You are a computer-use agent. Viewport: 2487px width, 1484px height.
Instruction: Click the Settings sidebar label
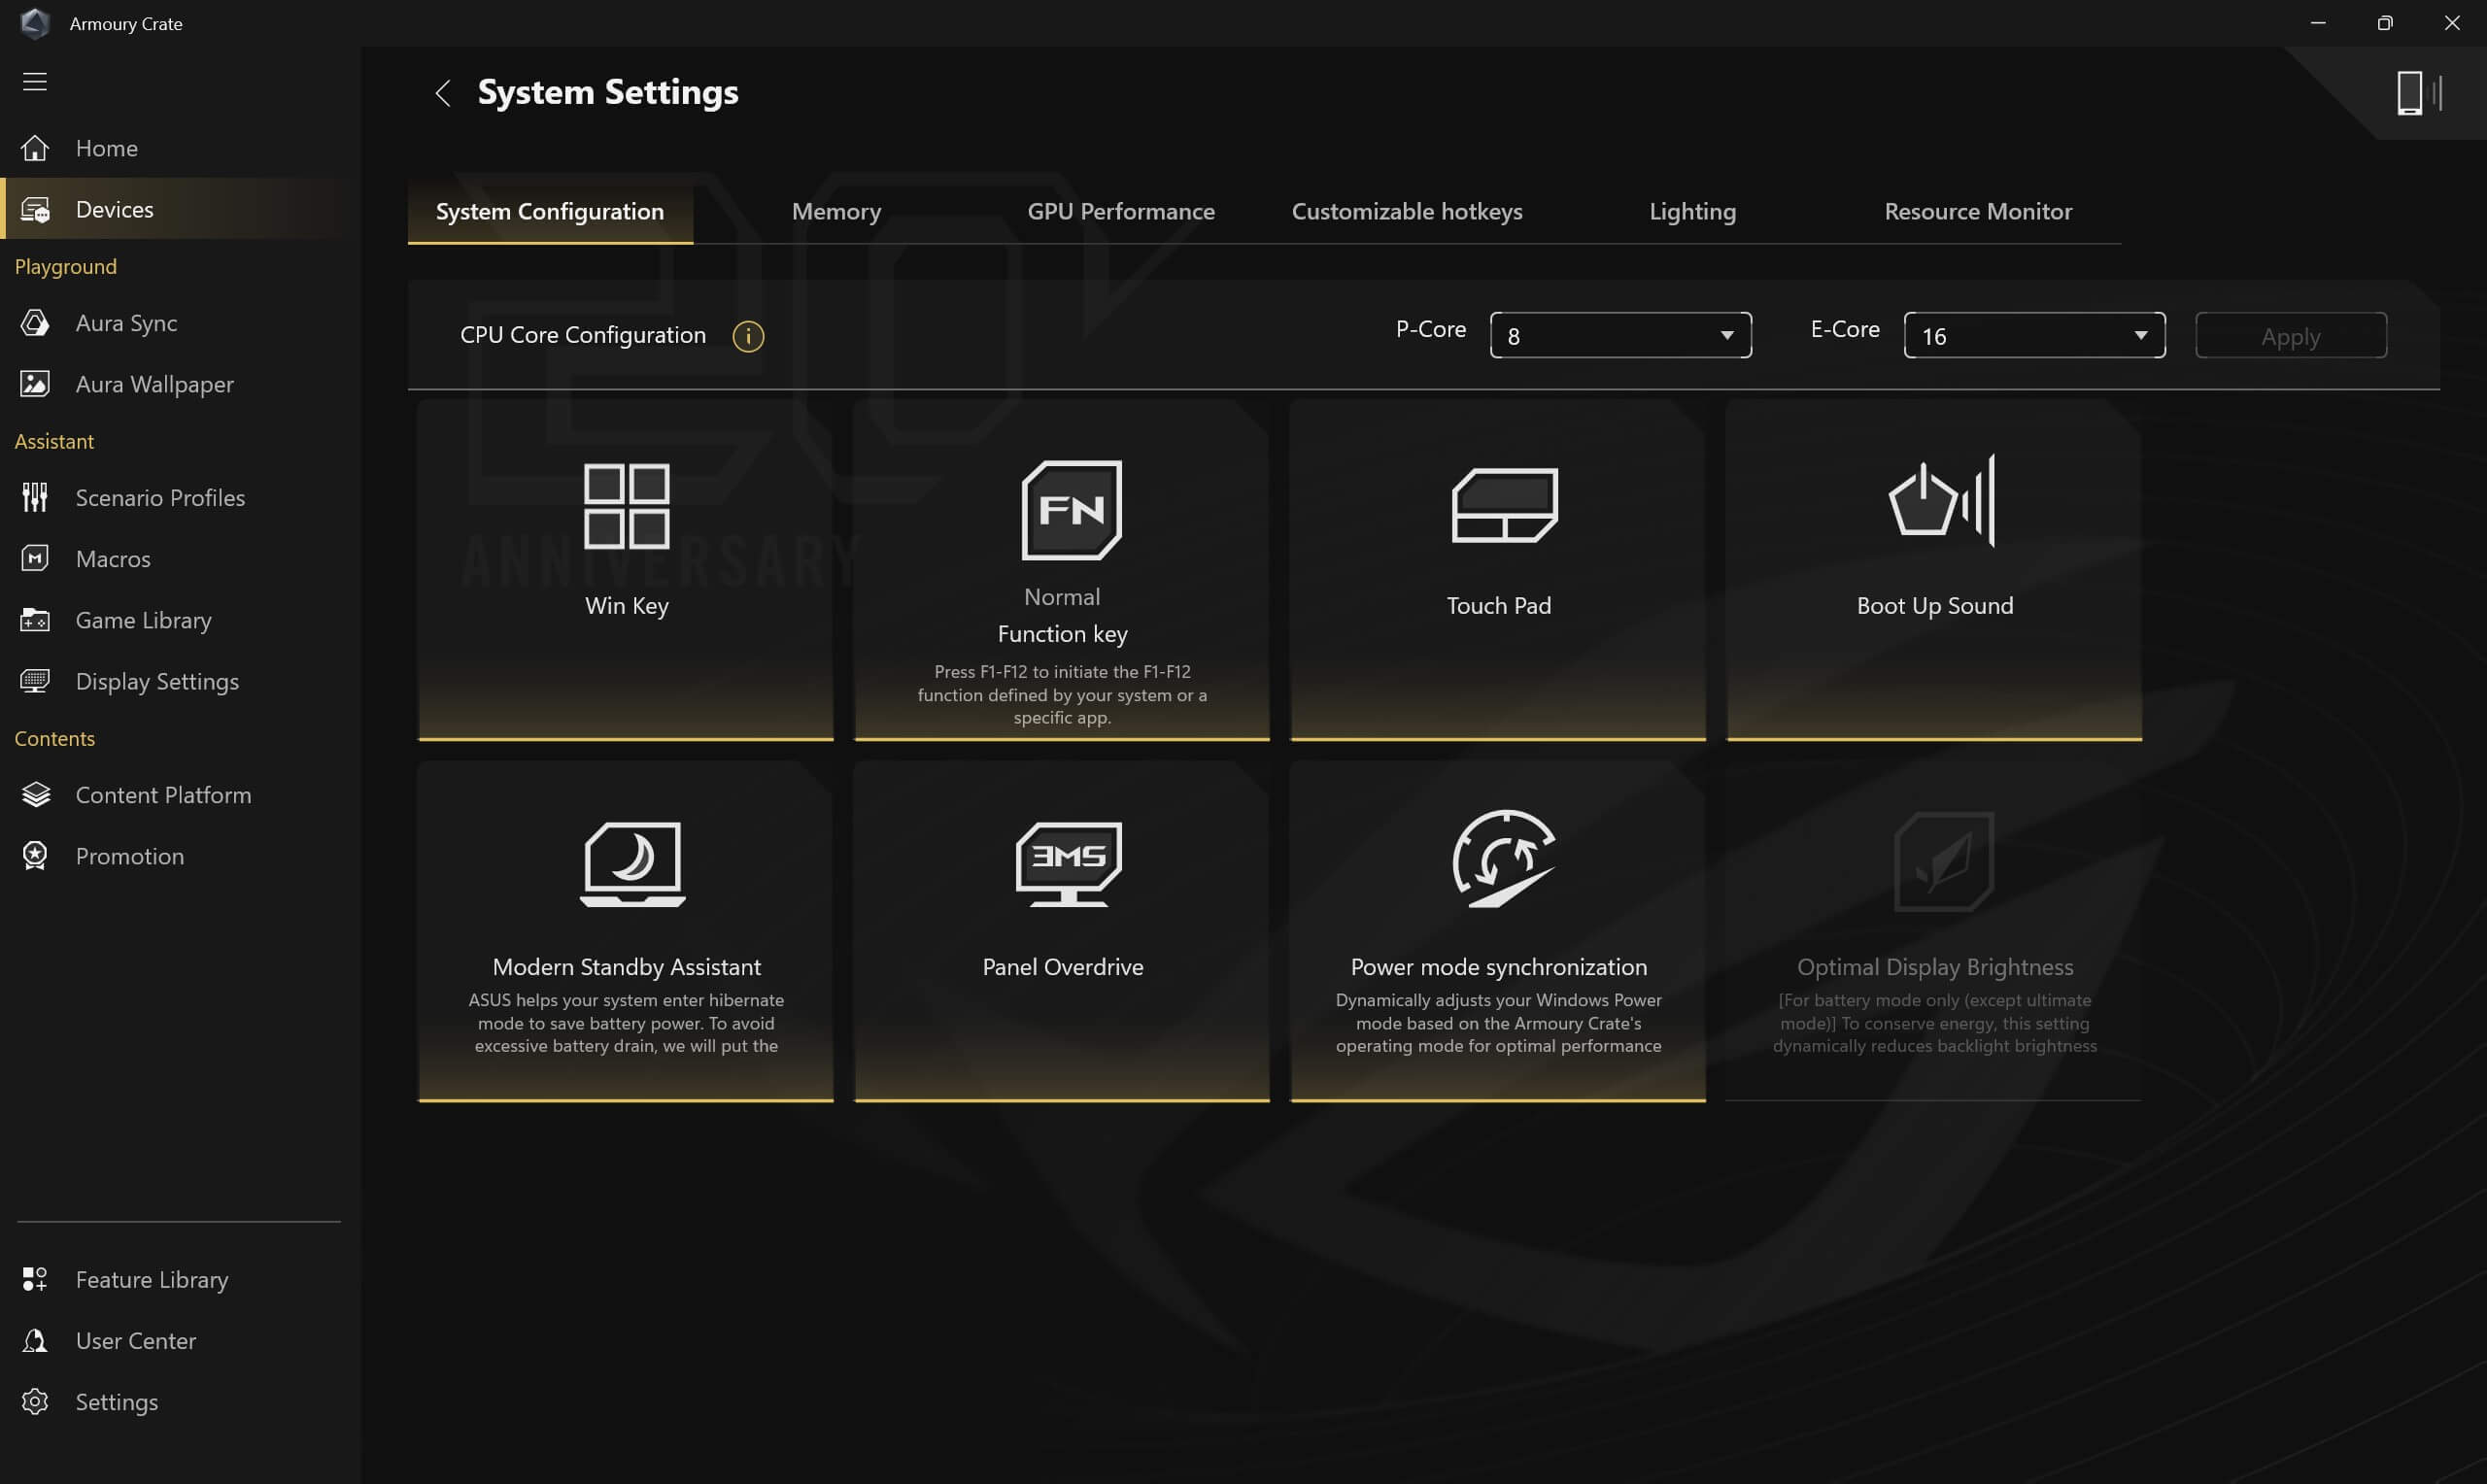tap(117, 1403)
